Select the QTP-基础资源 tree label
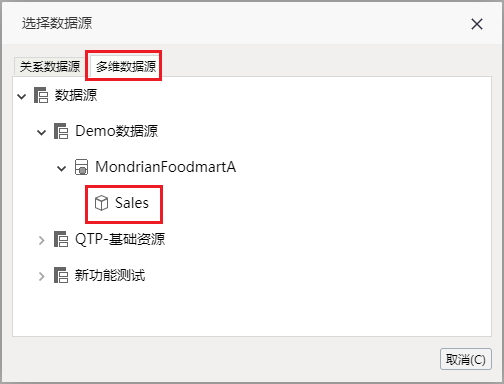 click(x=120, y=239)
